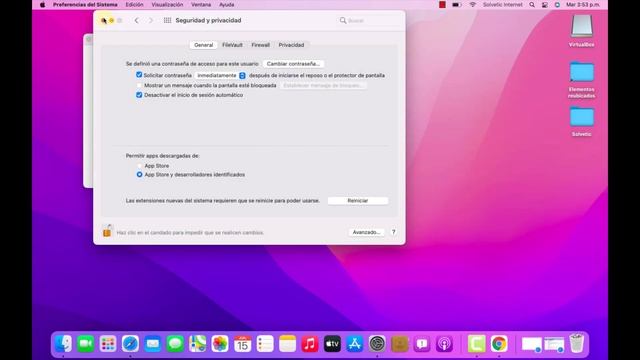
Task: Open Music from the dock
Action: coord(310,344)
